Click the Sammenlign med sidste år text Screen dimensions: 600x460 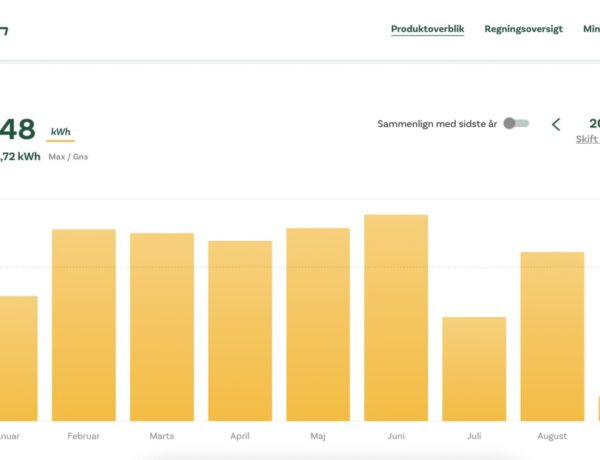pos(437,124)
